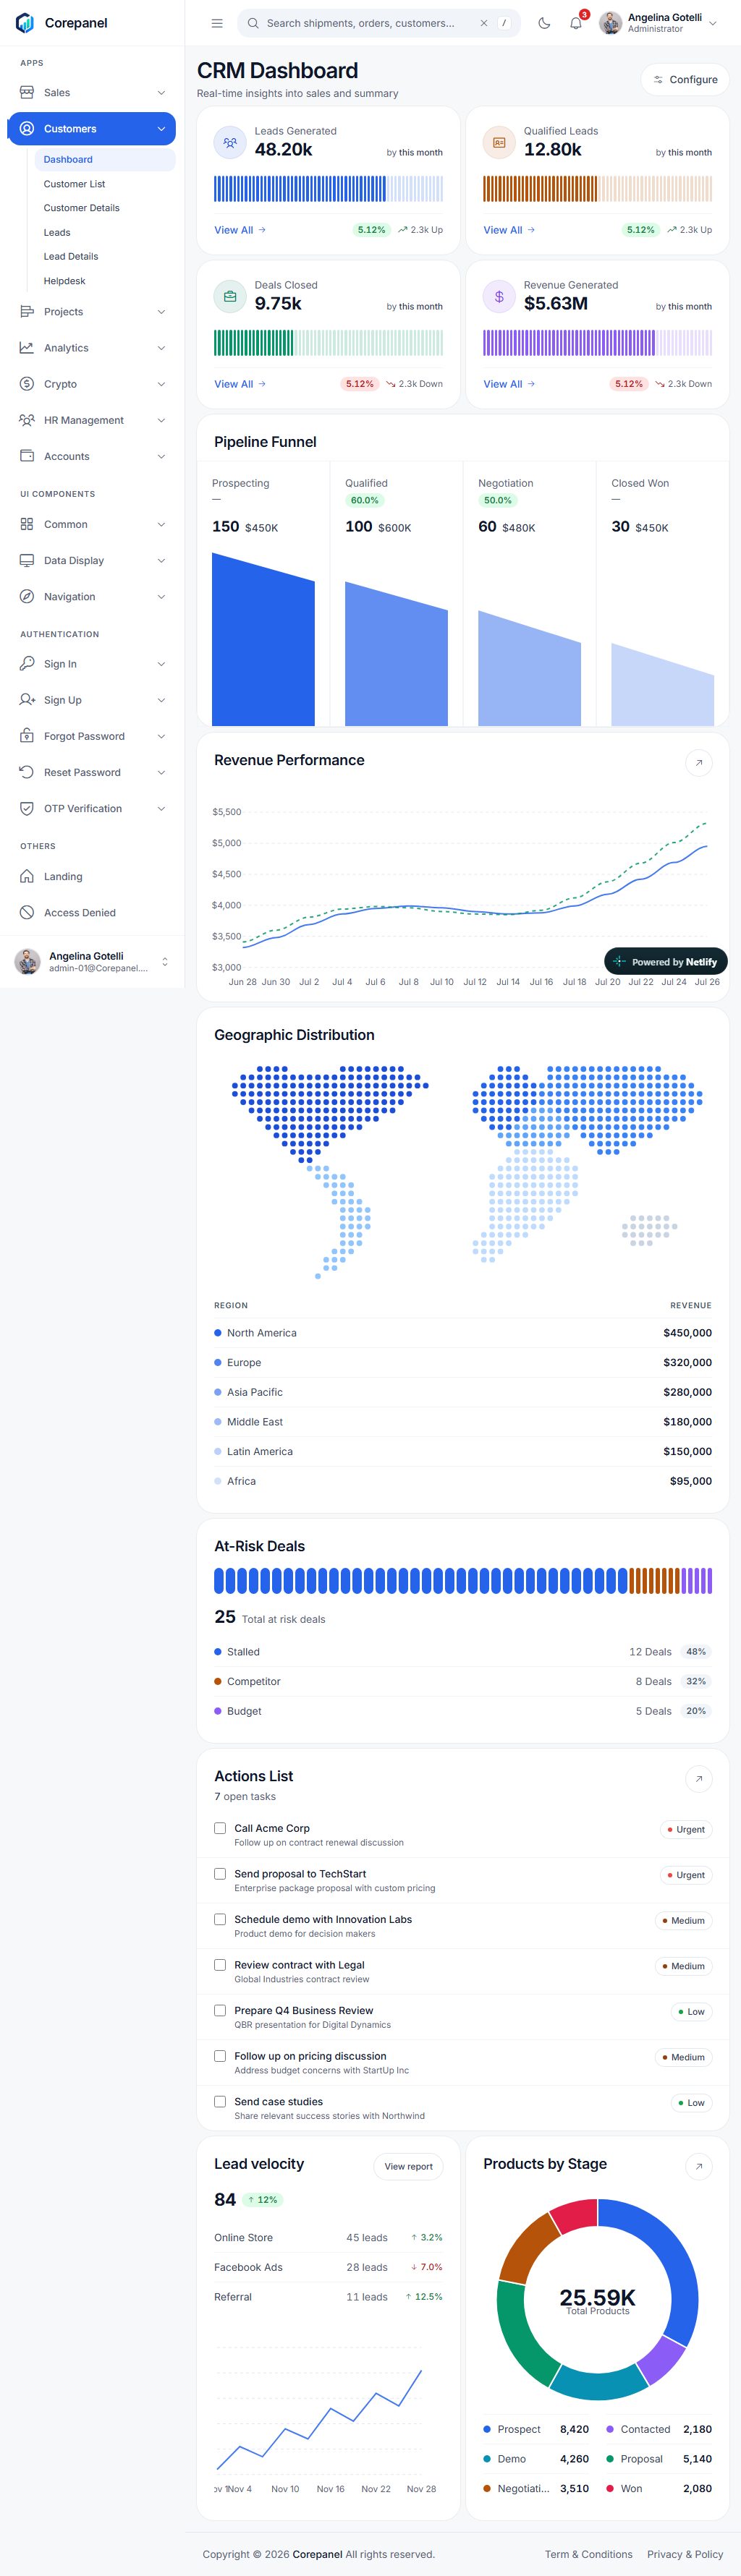Check the Call Acme Corp task
This screenshot has height=2576, width=741.
pyautogui.click(x=220, y=1829)
